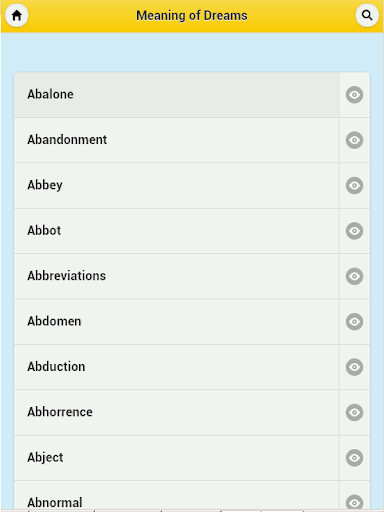The width and height of the screenshot is (384, 512).
Task: Select the Abject list item
Action: point(176,458)
